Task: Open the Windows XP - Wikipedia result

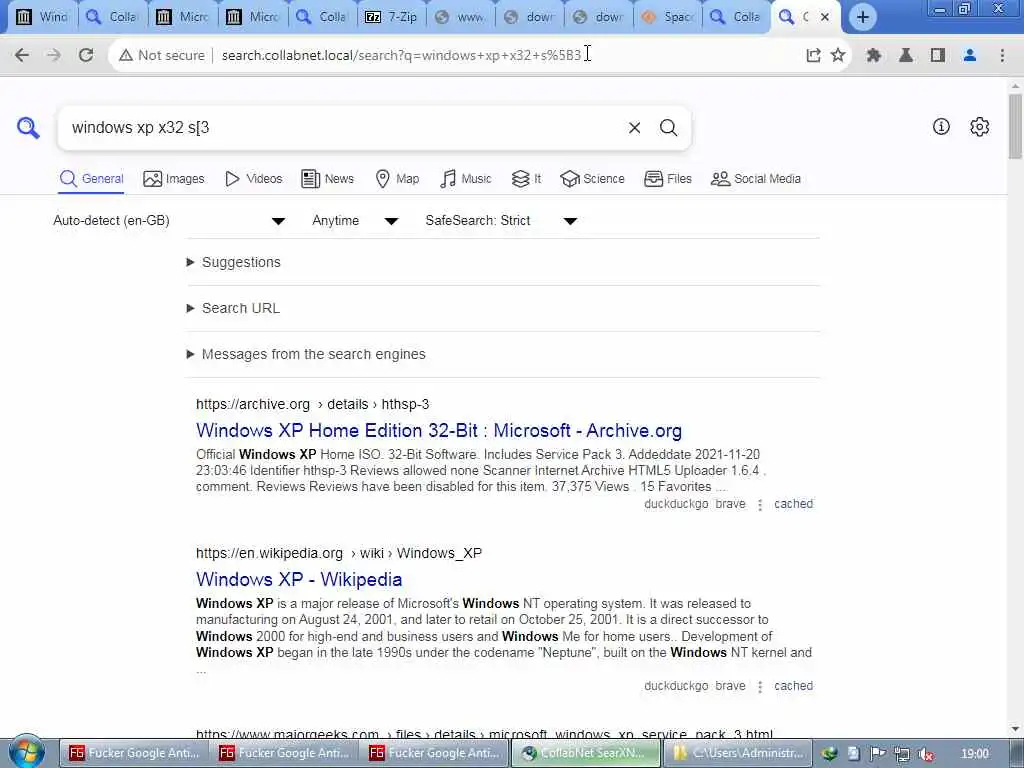Action: [299, 580]
